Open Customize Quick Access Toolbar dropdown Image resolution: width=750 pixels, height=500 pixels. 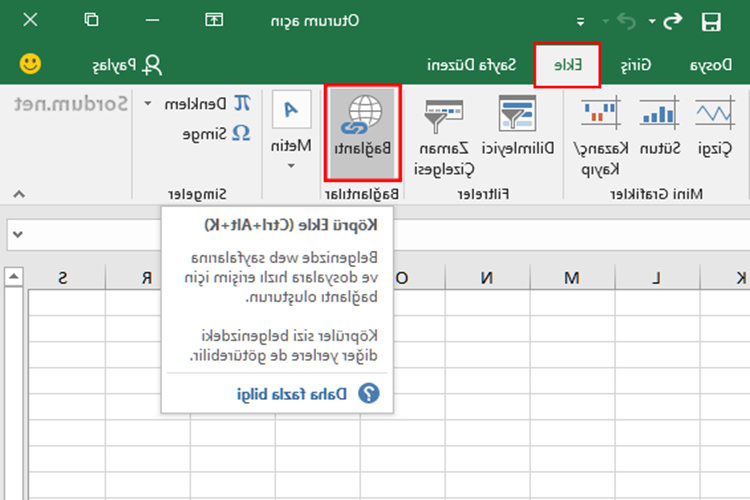(580, 22)
